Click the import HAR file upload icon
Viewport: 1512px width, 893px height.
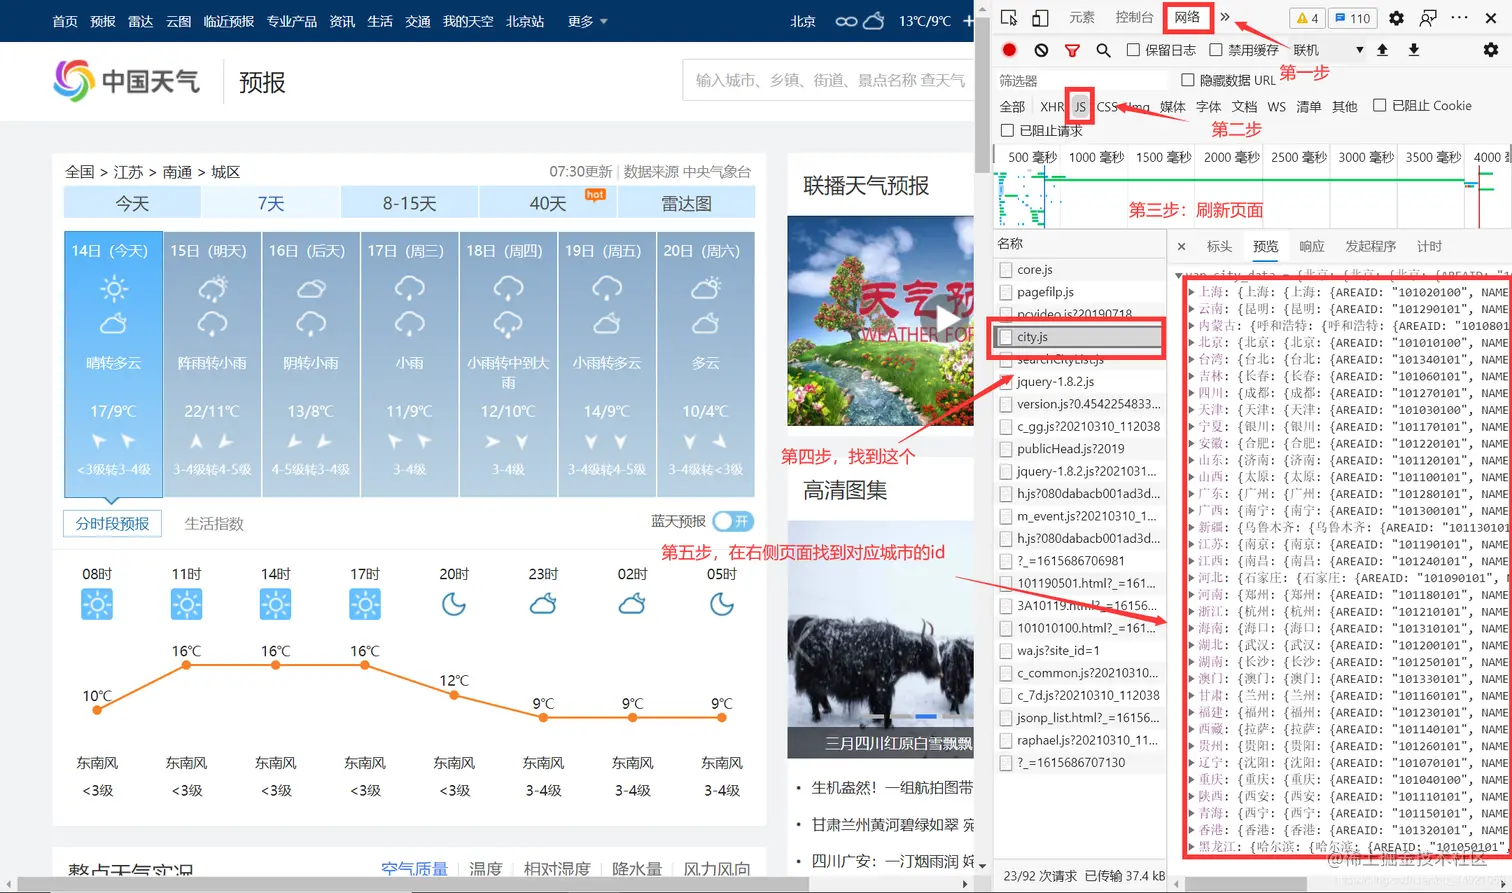click(x=1383, y=50)
